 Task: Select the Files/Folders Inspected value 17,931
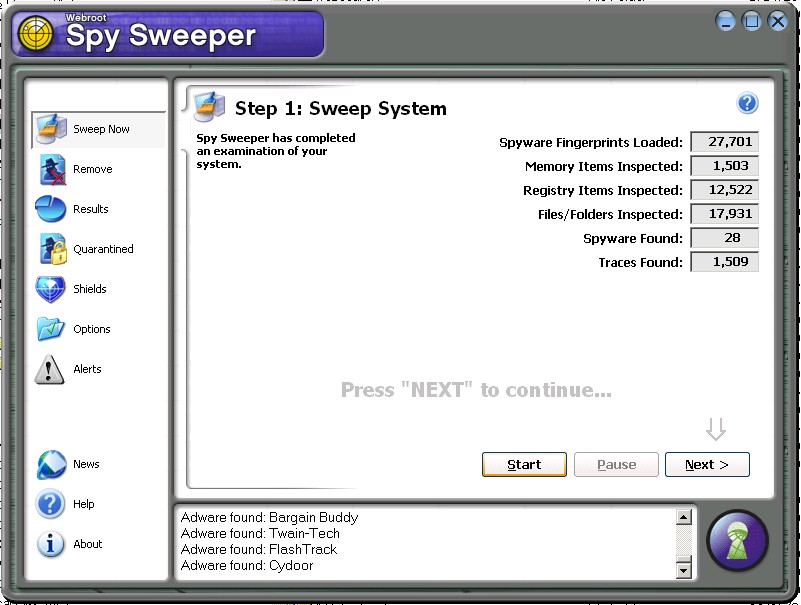pos(724,214)
